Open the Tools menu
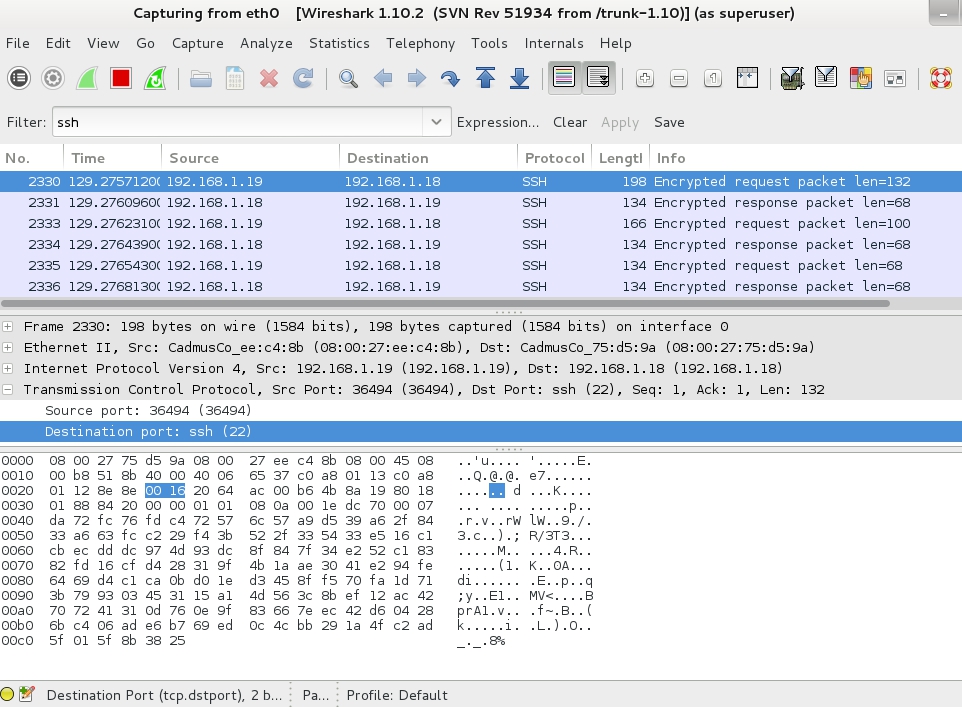This screenshot has width=962, height=707. [x=489, y=43]
